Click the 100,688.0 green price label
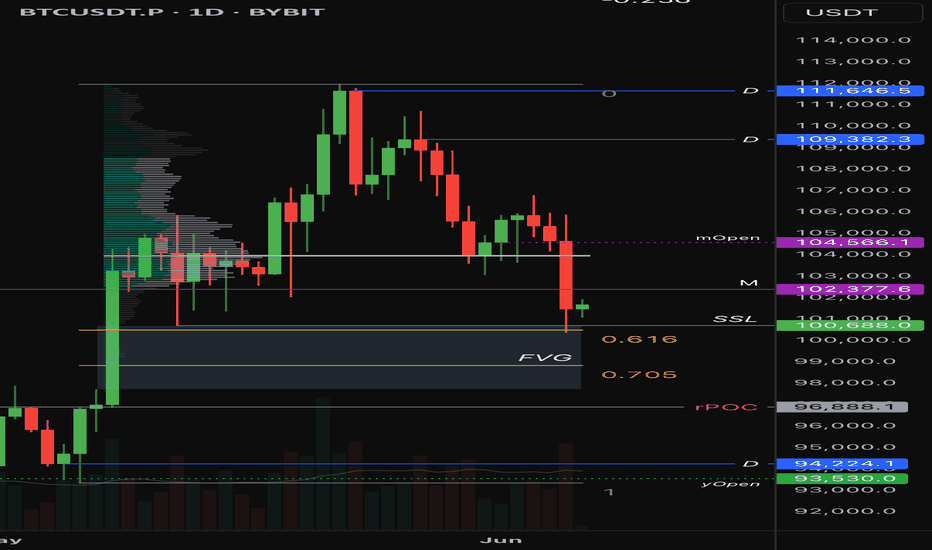Image resolution: width=932 pixels, height=550 pixels. click(850, 325)
